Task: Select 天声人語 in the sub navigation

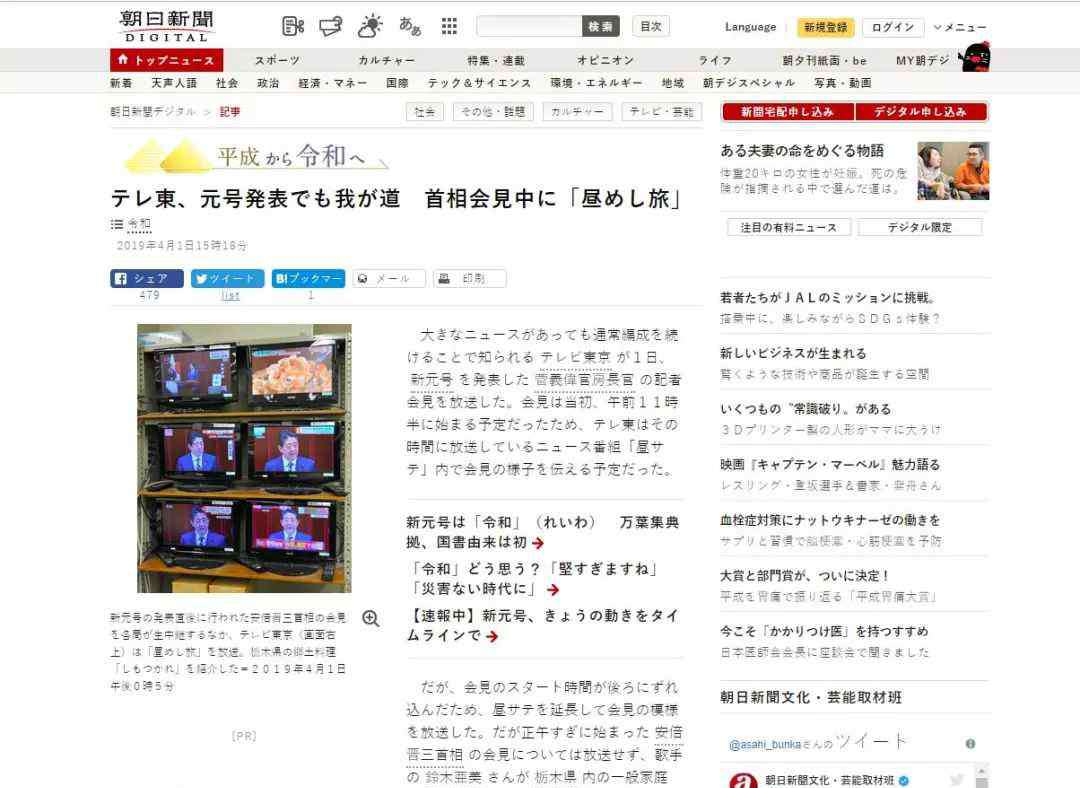Action: tap(174, 83)
